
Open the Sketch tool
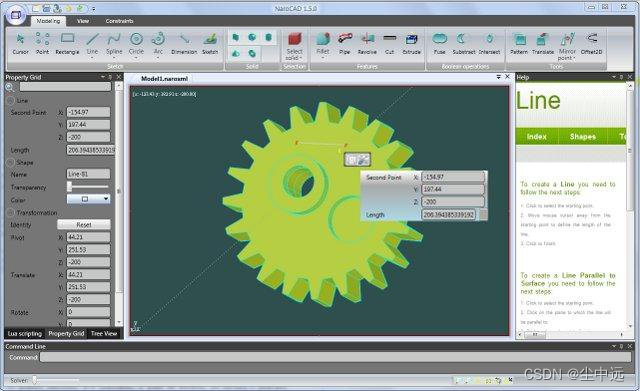[x=210, y=44]
